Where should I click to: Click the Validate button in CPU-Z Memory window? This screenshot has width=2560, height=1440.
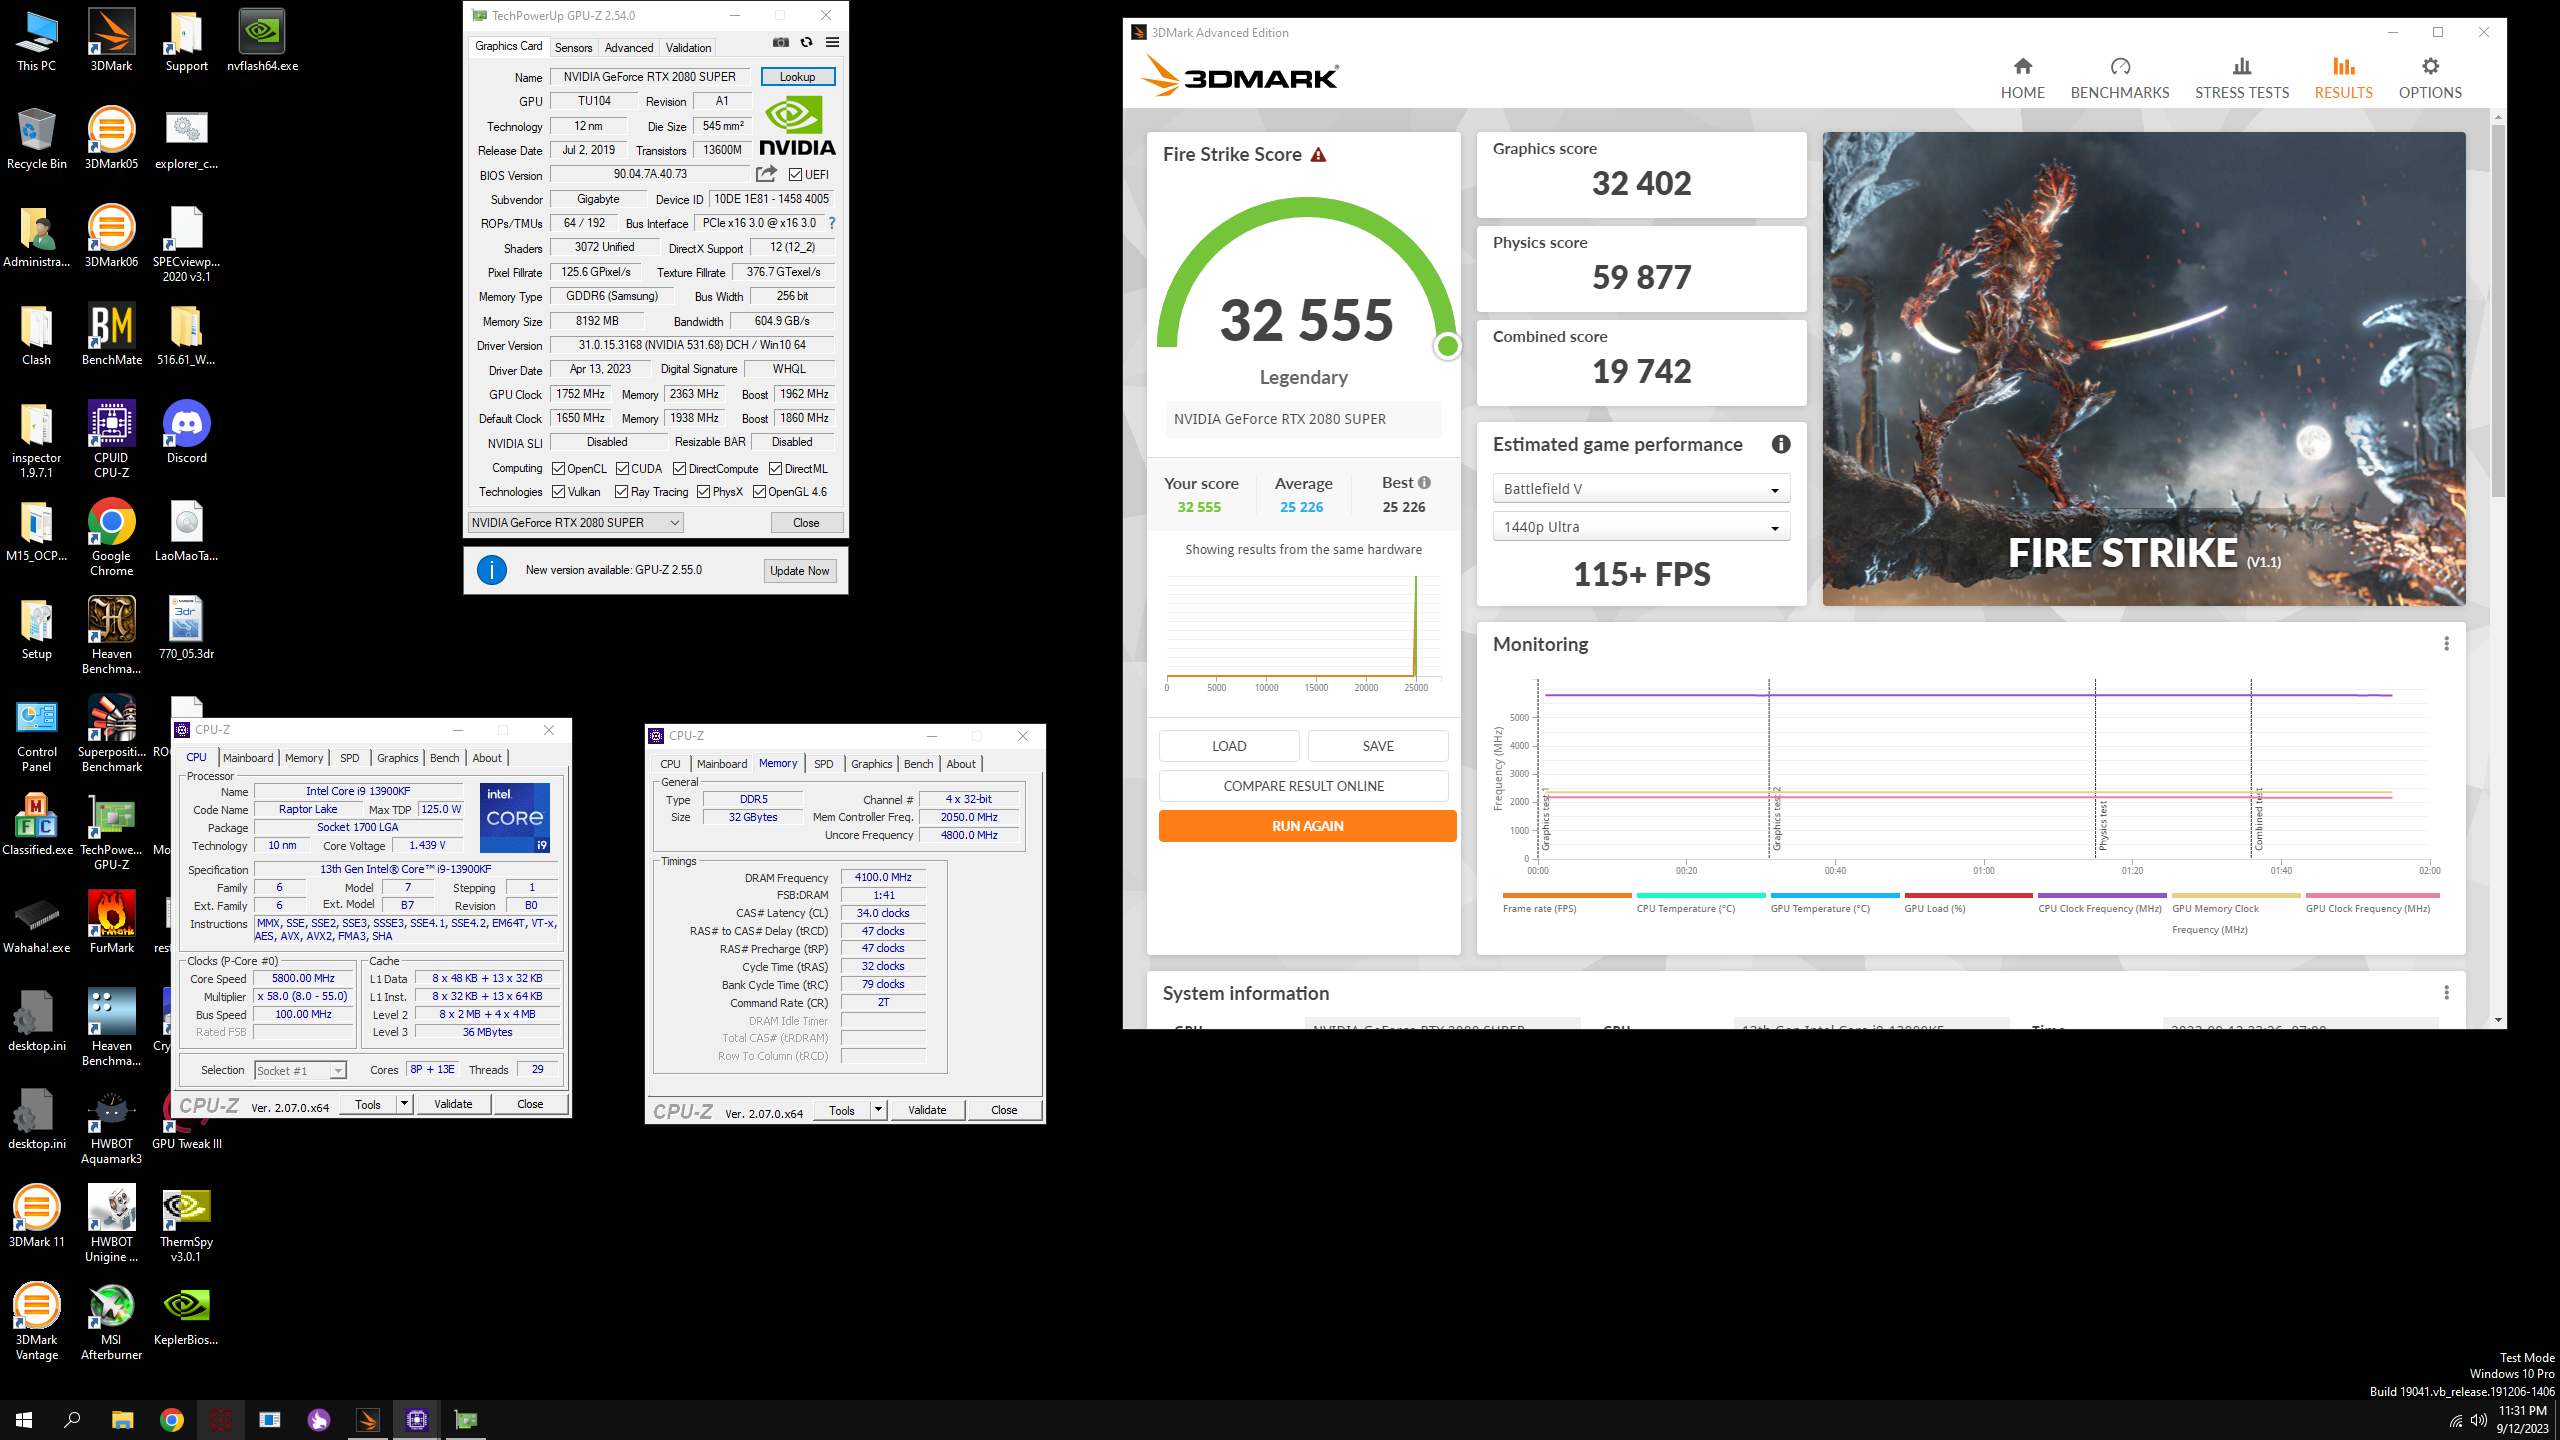927,1110
